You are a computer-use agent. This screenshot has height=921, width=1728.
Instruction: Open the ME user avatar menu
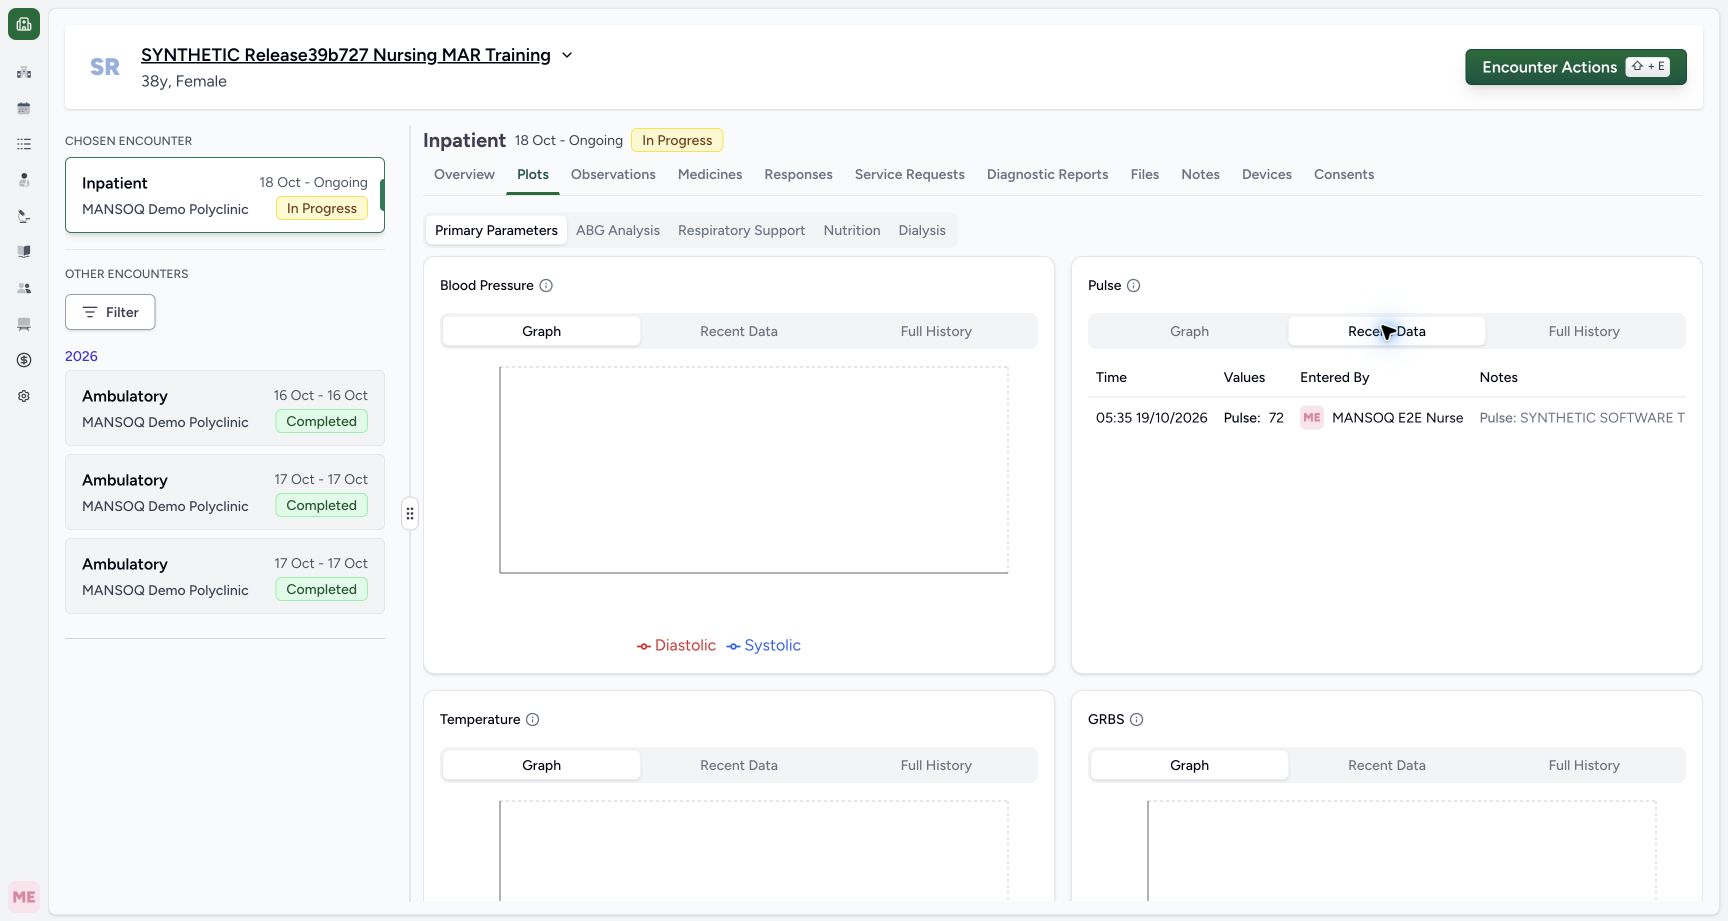point(24,897)
